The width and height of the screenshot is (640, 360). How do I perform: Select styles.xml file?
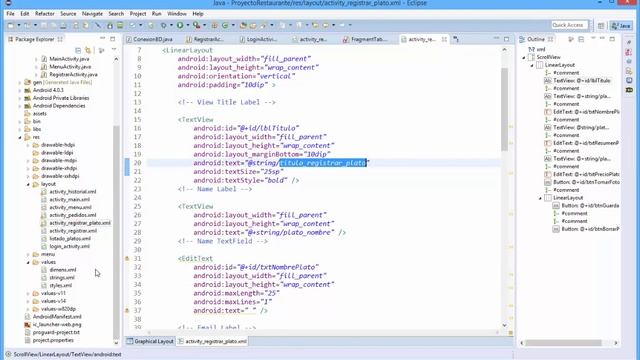(x=60, y=285)
